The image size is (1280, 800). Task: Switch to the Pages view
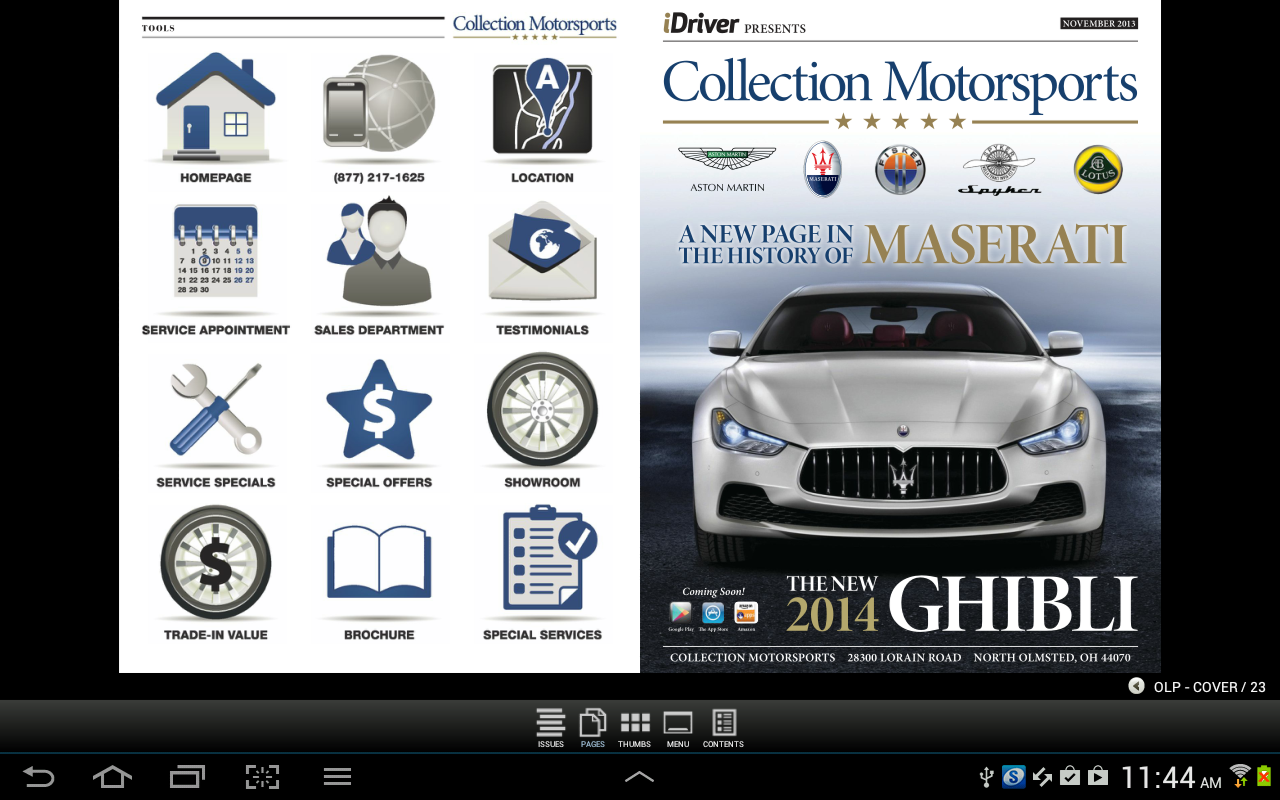pyautogui.click(x=593, y=728)
